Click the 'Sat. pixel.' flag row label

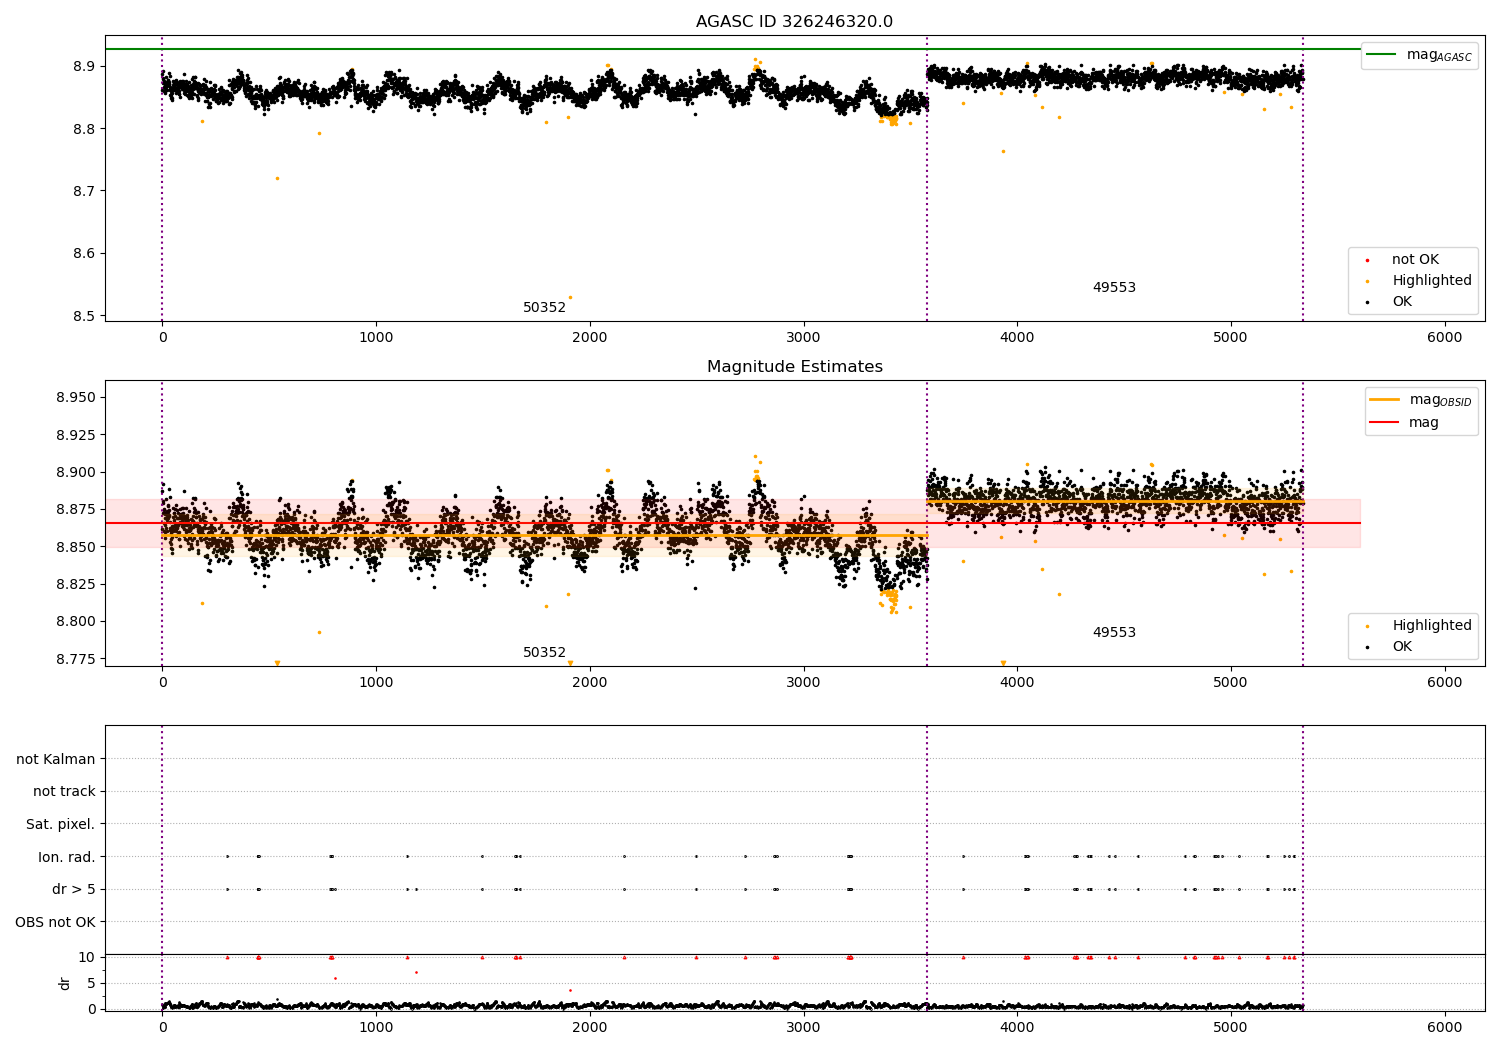(60, 825)
